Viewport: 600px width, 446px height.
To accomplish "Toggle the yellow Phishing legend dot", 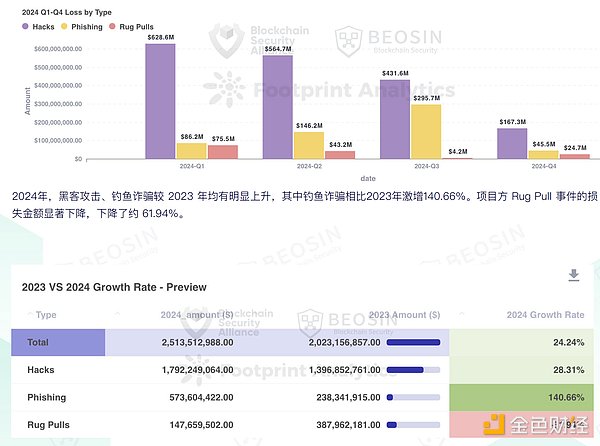I will pyautogui.click(x=64, y=27).
